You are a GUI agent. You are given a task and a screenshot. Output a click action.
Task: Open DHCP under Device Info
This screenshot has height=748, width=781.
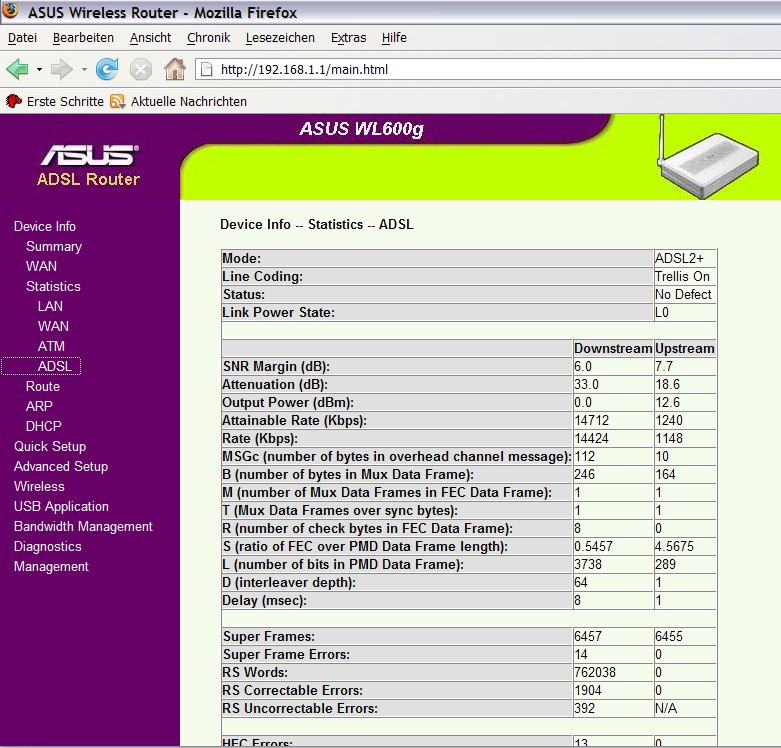coord(44,426)
